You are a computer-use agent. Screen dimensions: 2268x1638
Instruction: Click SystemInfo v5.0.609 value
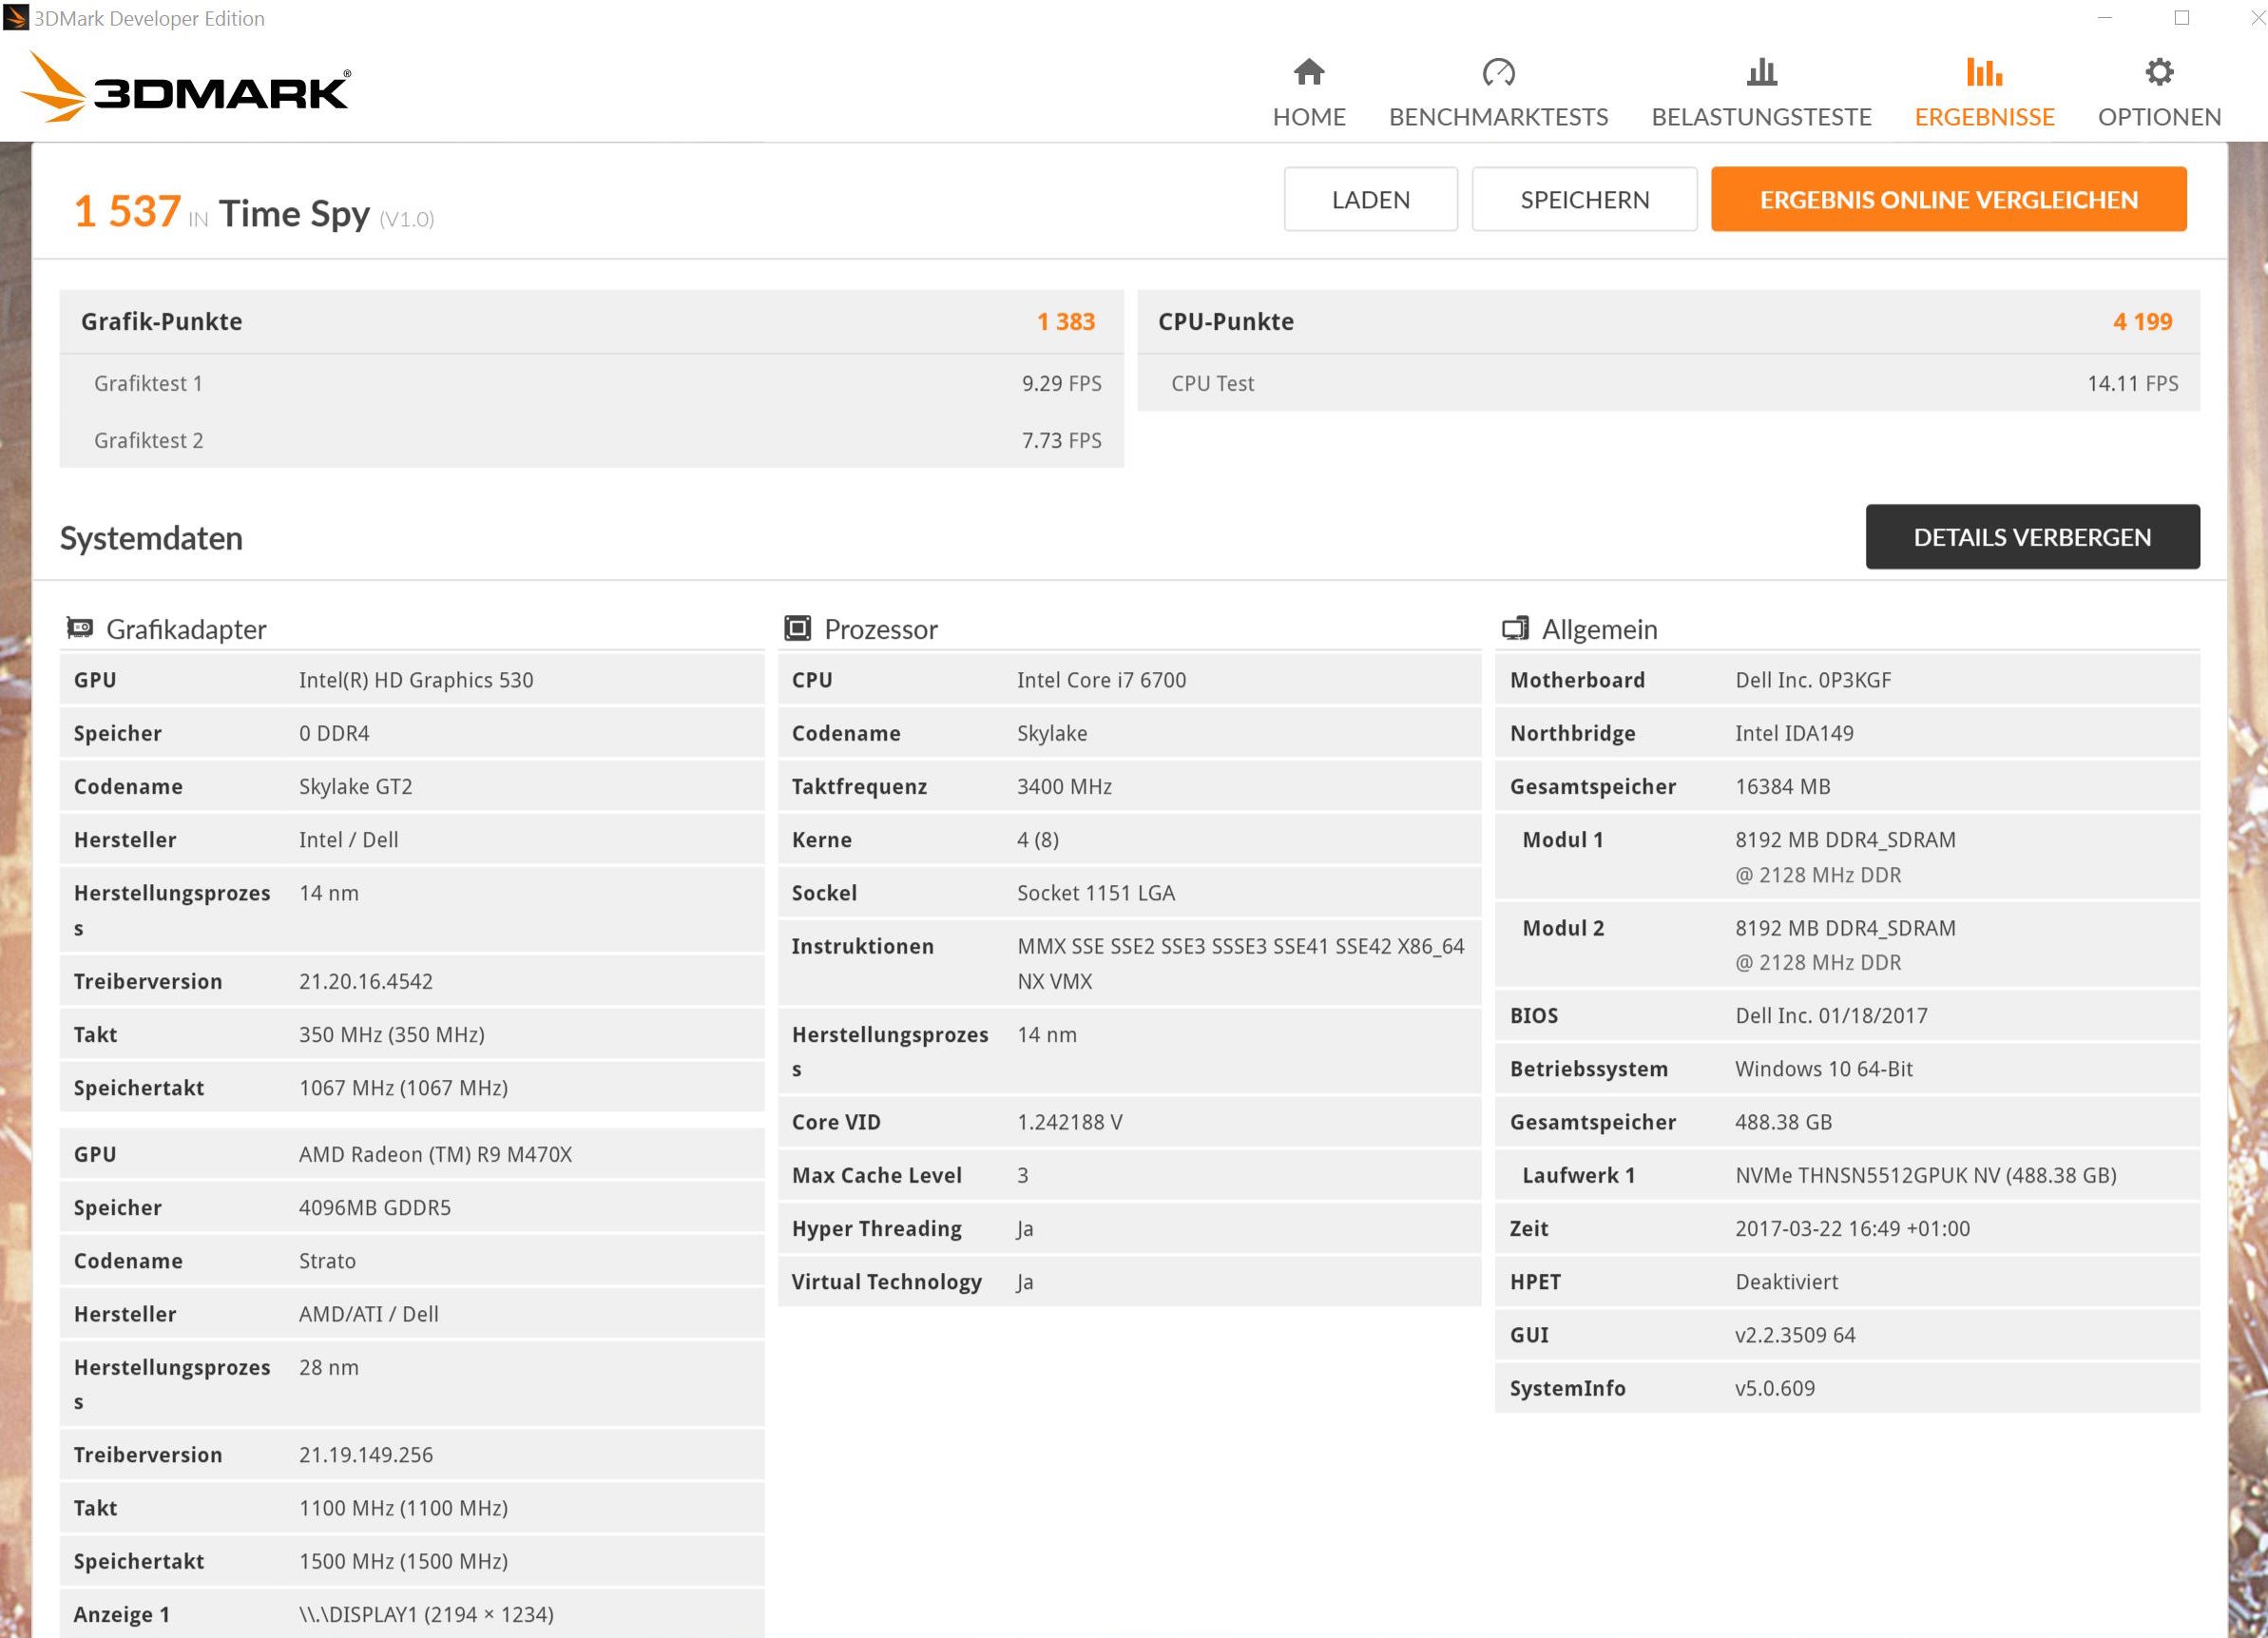point(1774,1388)
